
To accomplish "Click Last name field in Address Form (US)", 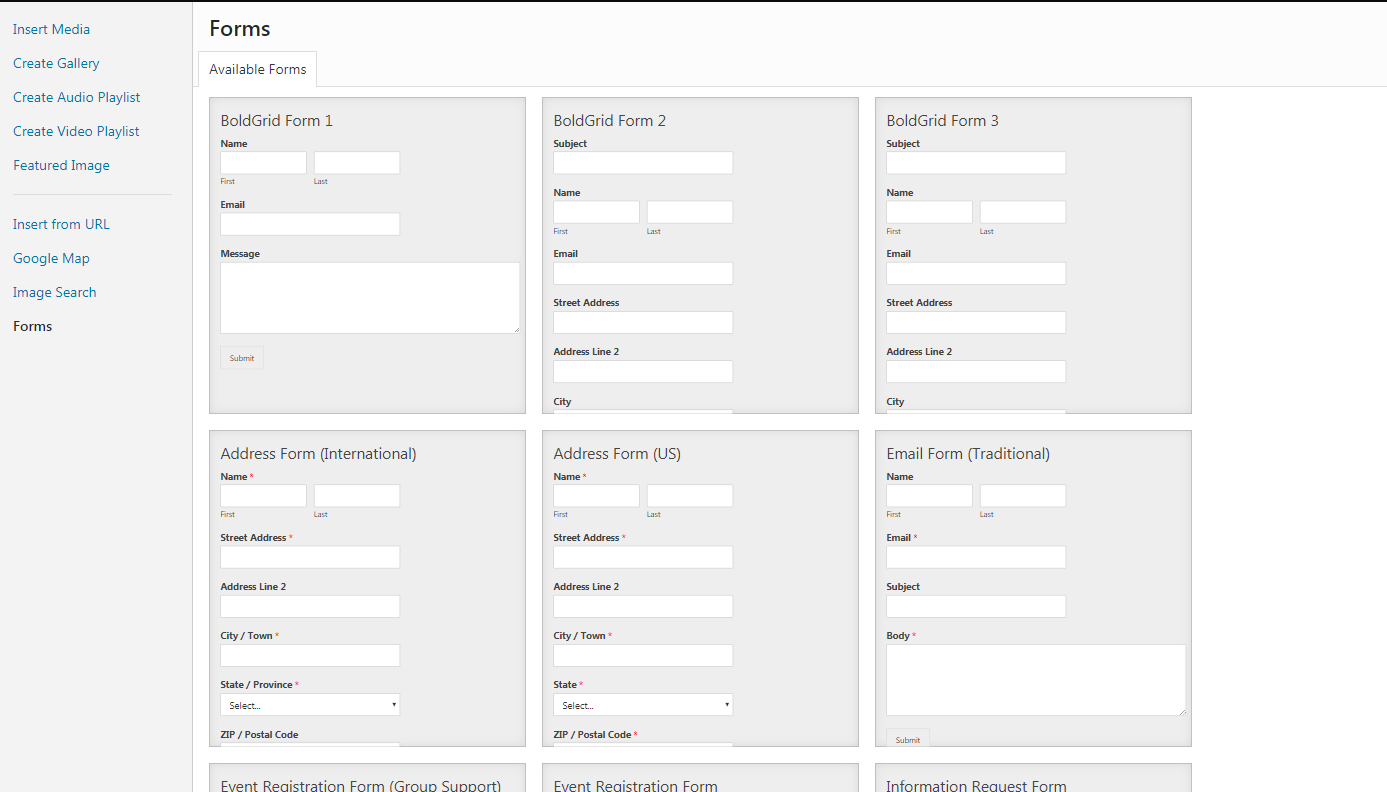I will click(690, 496).
